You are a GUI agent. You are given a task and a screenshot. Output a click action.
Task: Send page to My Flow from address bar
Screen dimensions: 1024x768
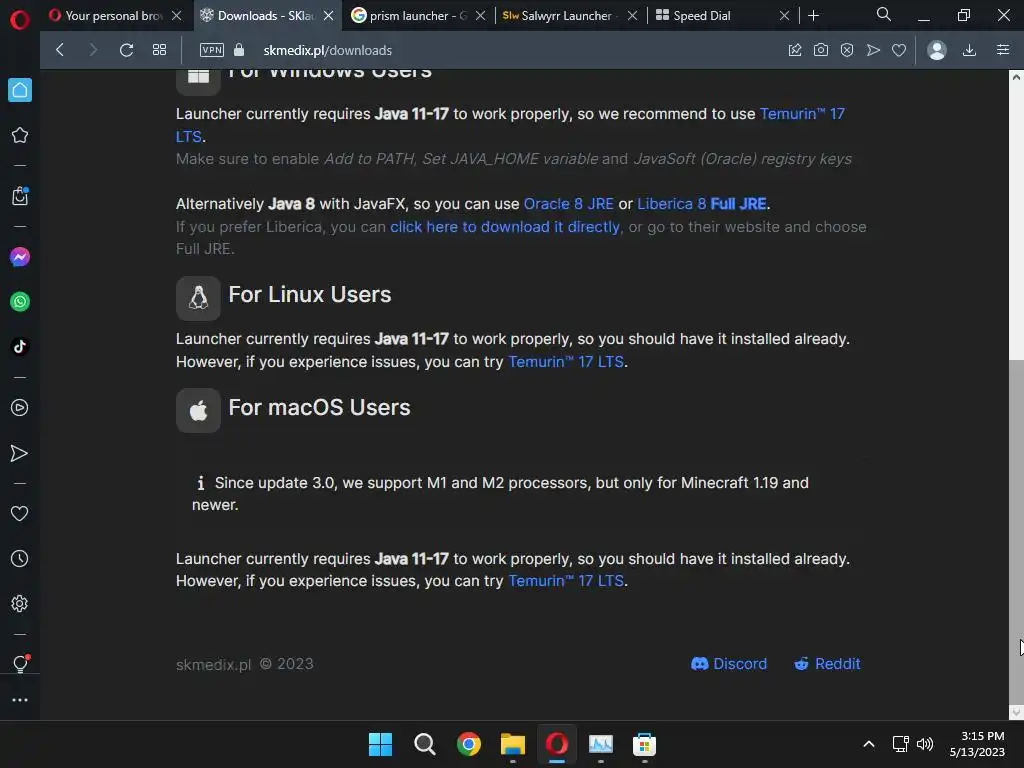[873, 50]
